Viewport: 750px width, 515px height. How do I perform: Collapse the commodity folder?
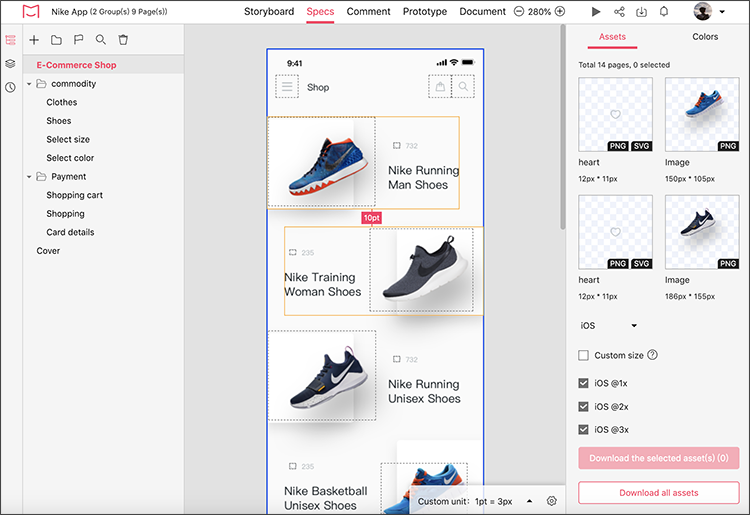coord(29,84)
